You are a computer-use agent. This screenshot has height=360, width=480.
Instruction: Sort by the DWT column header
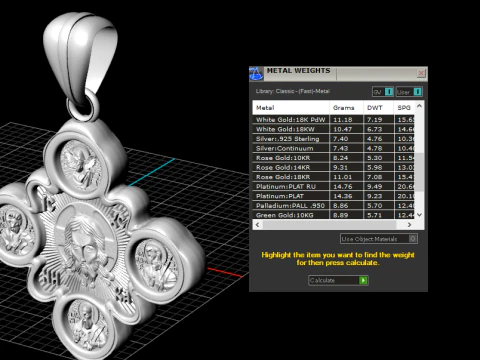point(379,108)
